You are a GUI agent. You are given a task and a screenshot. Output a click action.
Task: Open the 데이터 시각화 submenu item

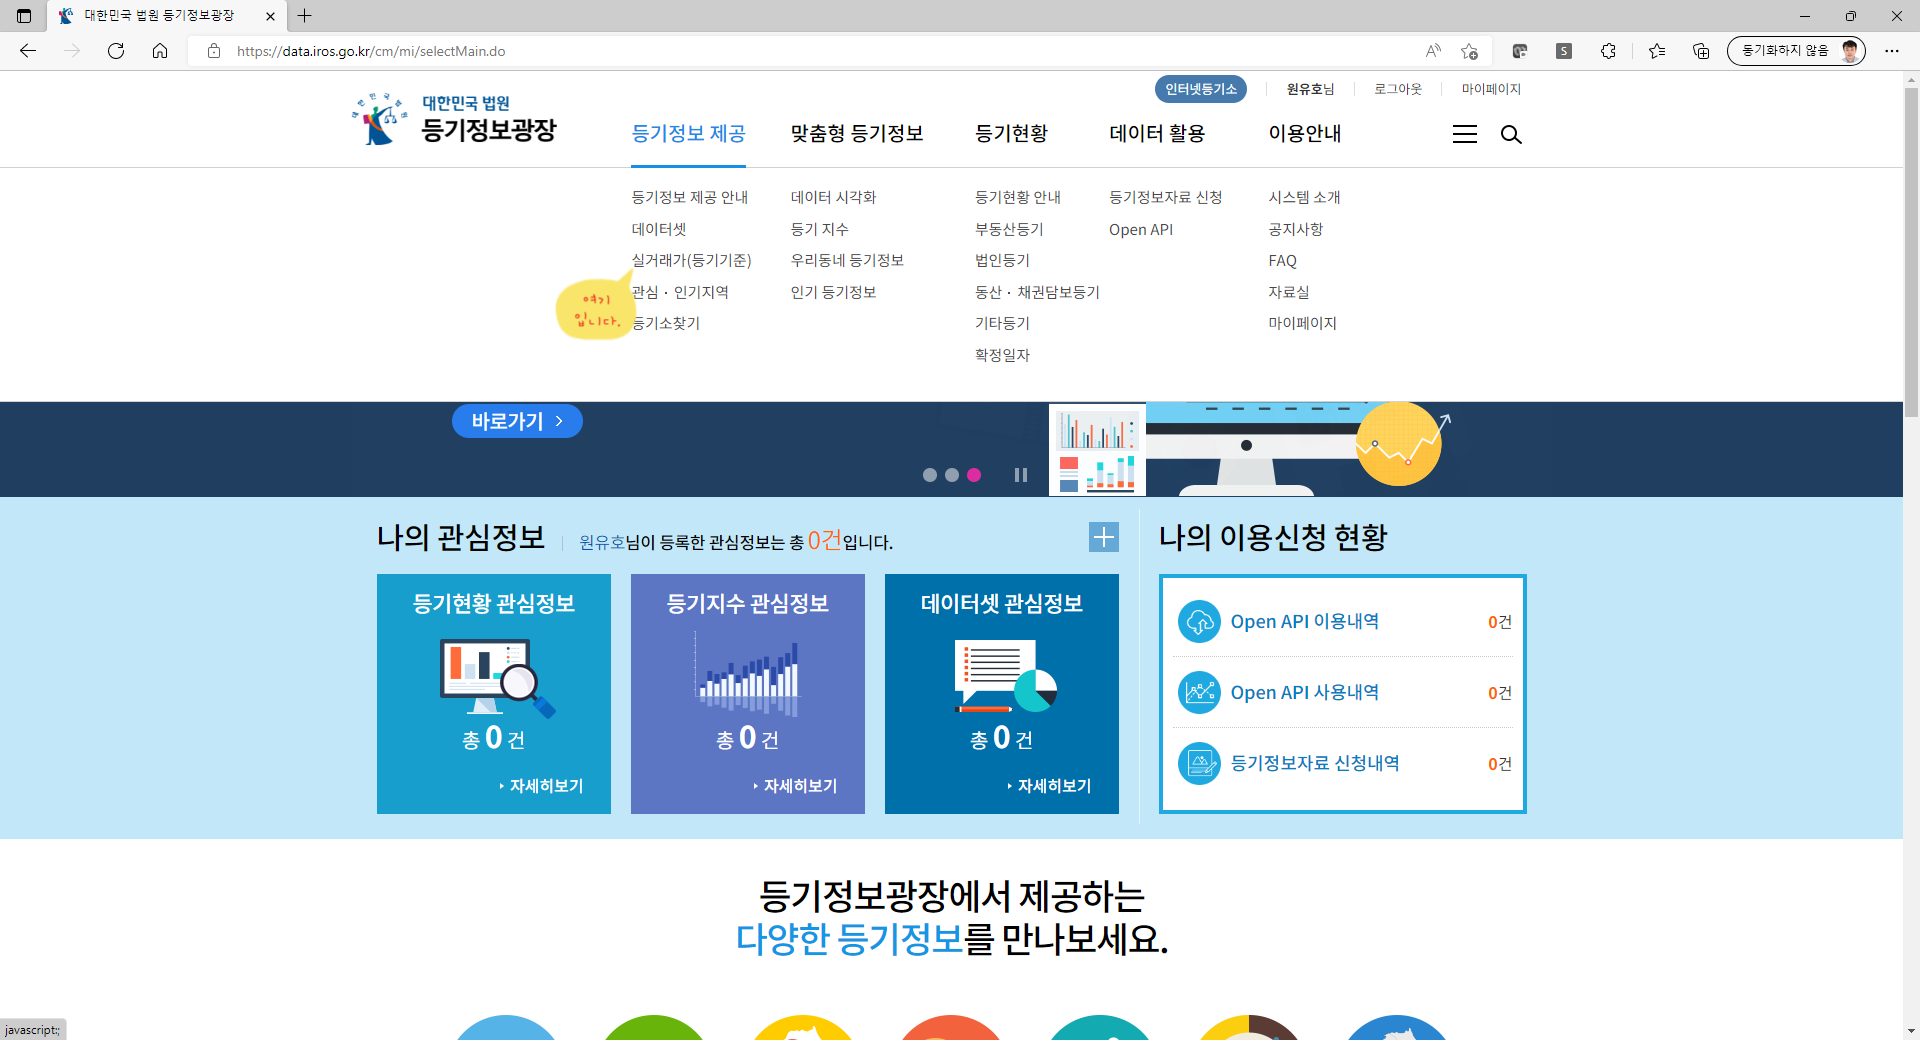point(833,197)
